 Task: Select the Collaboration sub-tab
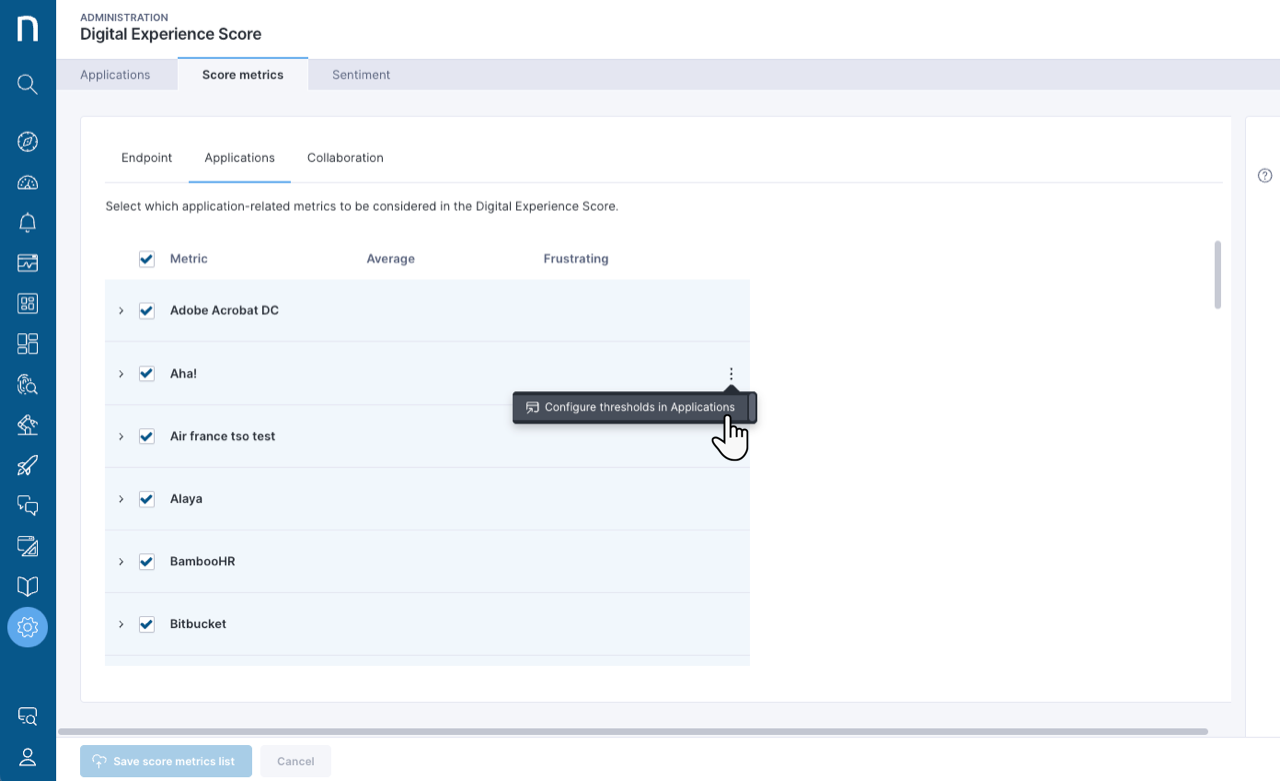(x=345, y=158)
